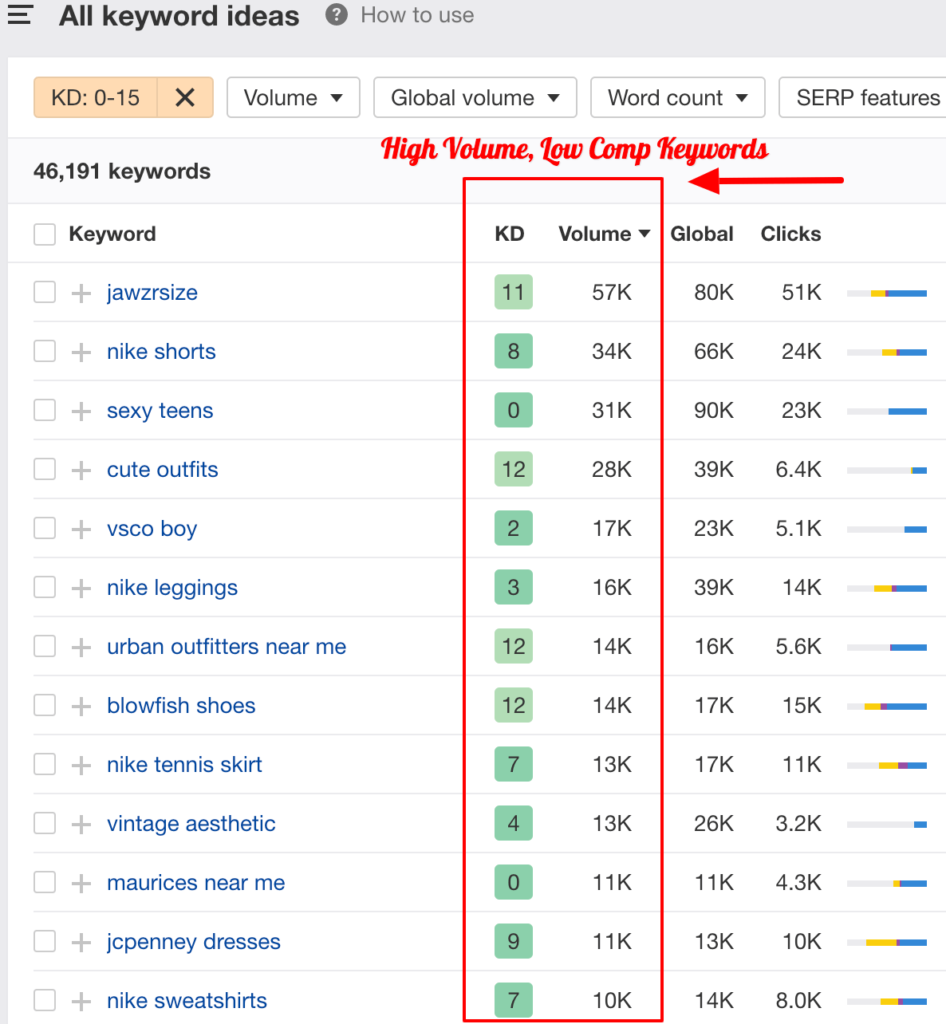Open the jawzrsize keyword link

(x=152, y=293)
